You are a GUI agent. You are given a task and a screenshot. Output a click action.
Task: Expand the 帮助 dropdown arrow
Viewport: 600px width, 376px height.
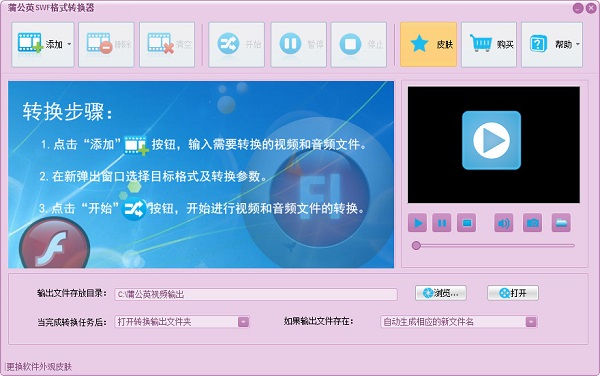(578, 44)
